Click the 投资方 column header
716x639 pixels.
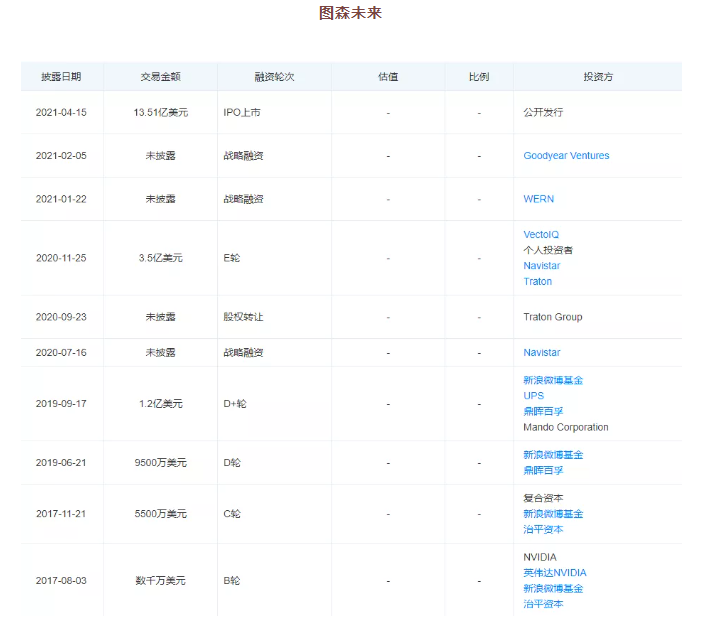coord(598,77)
